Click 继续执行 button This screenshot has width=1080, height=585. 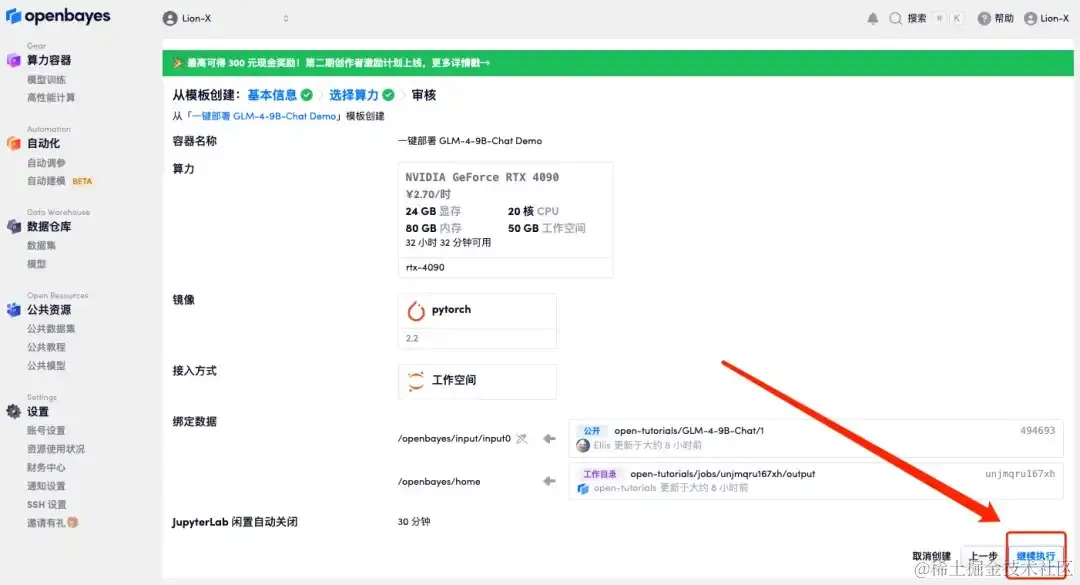pyautogui.click(x=1036, y=556)
